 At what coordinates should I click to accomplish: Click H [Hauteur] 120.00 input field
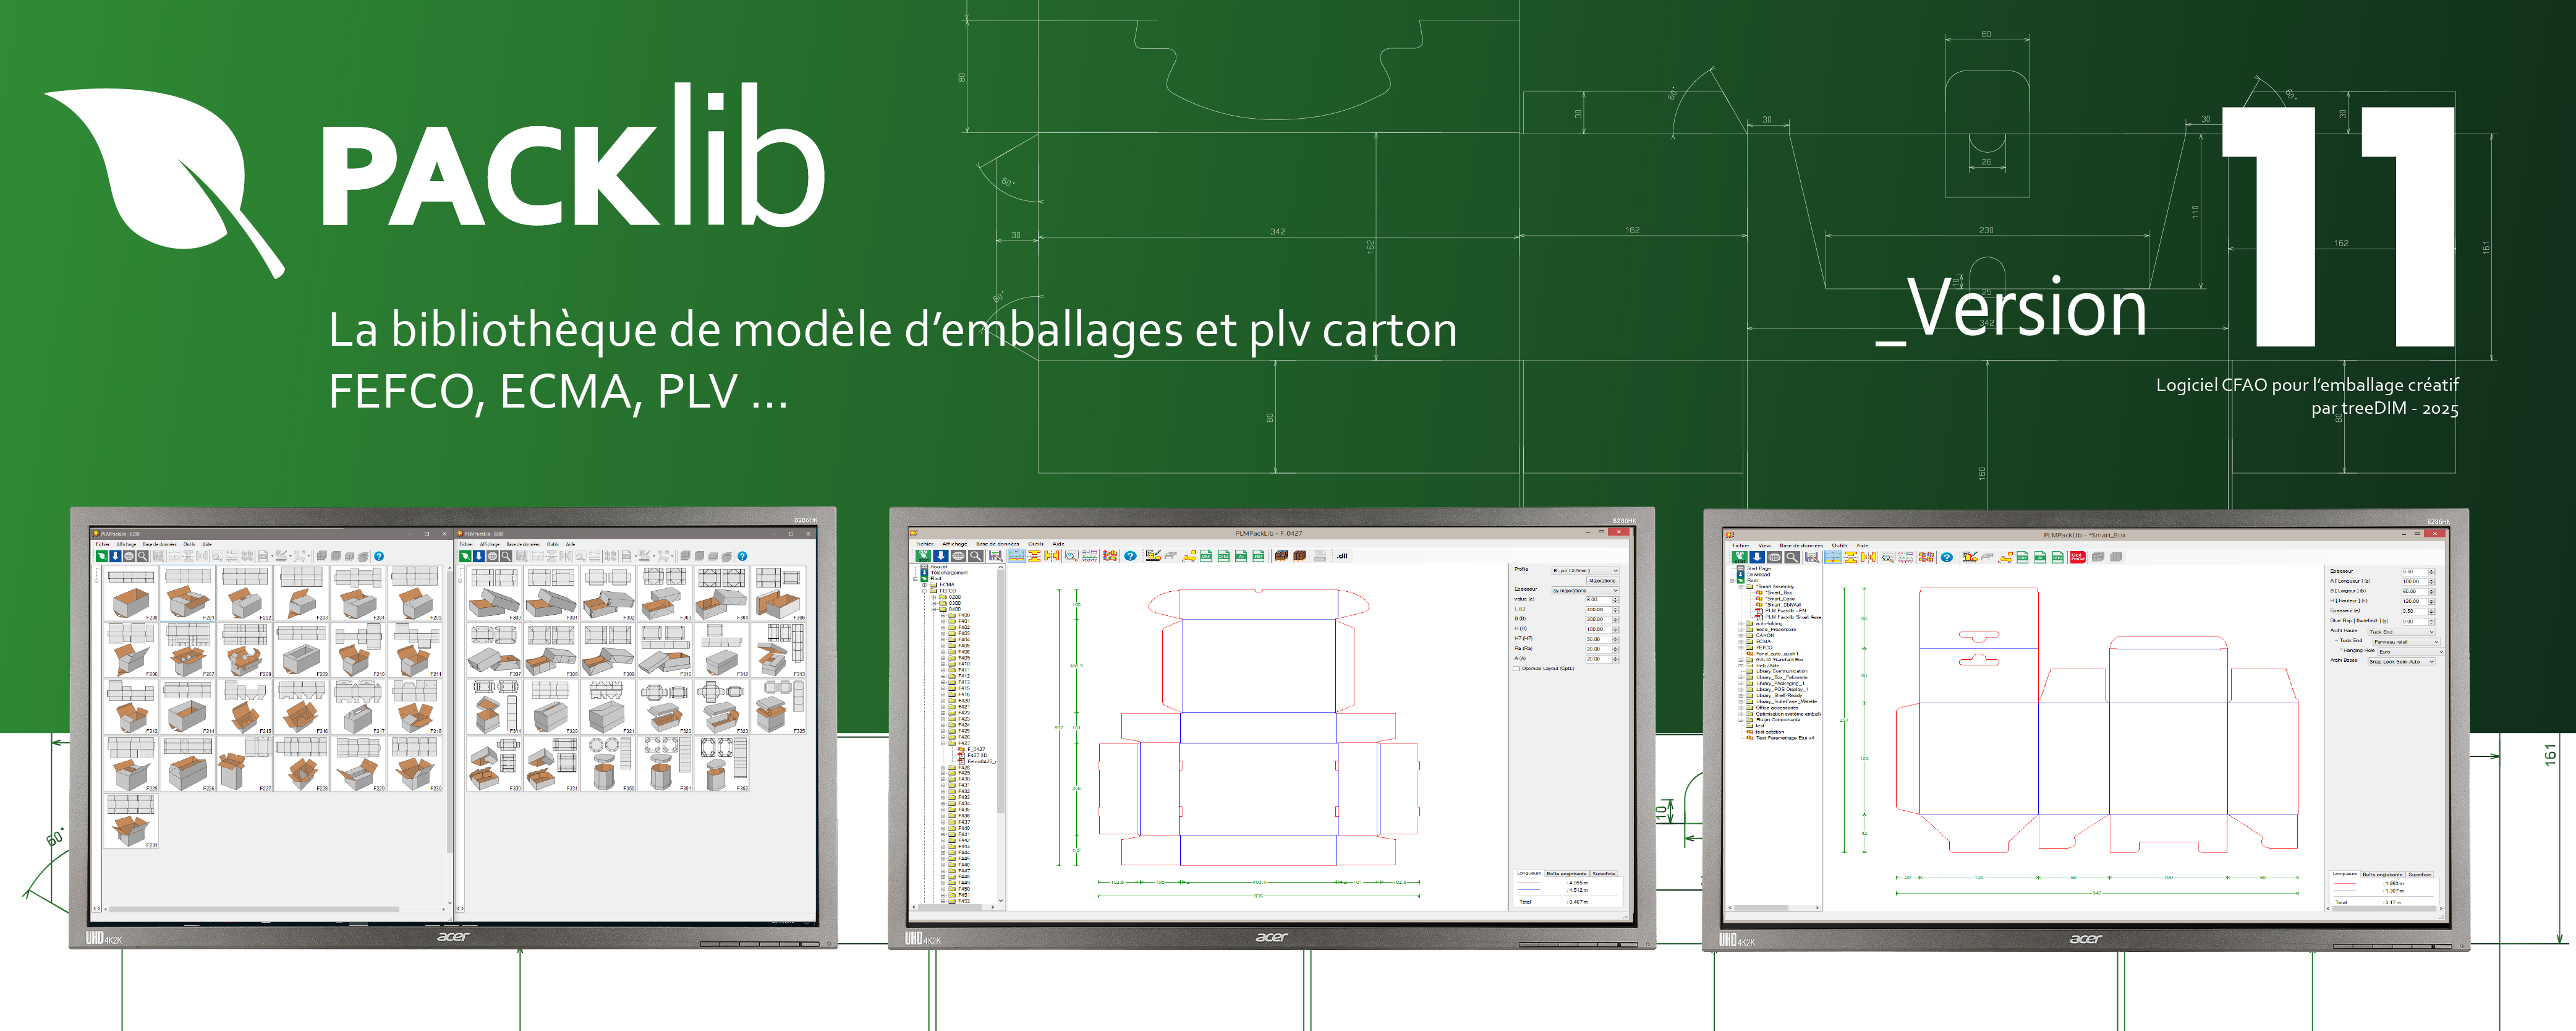click(2415, 602)
